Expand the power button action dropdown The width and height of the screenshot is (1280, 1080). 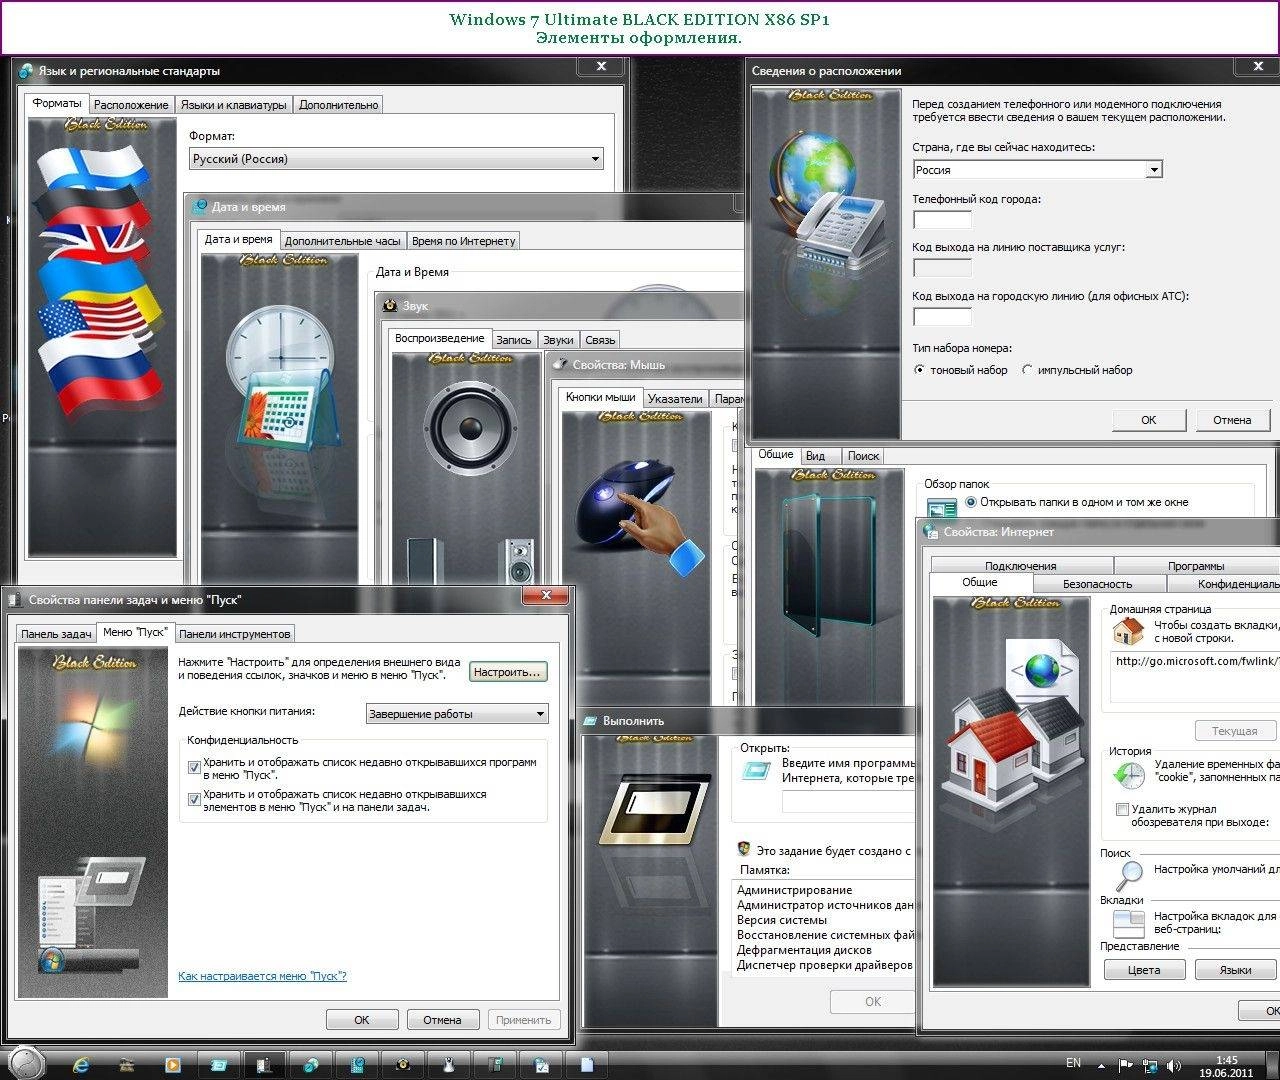(x=457, y=714)
